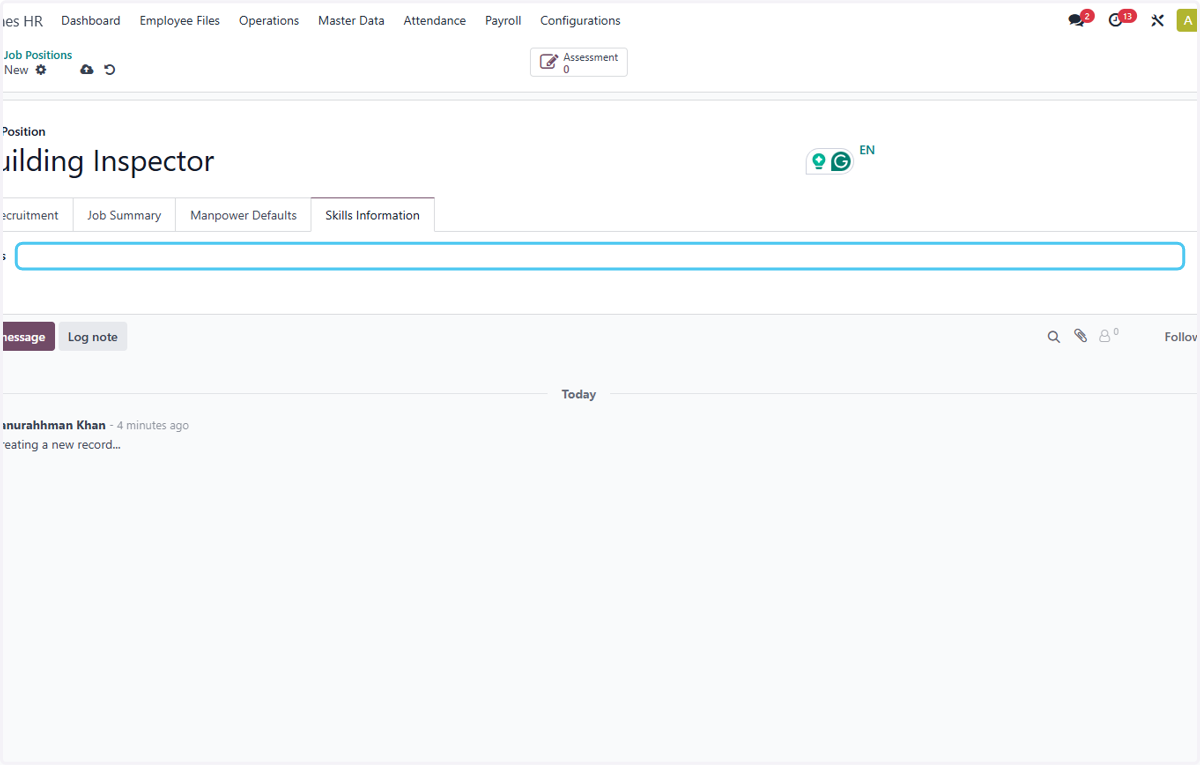This screenshot has height=765, width=1200.
Task: Attach files using the paperclip icon
Action: [x=1080, y=336]
